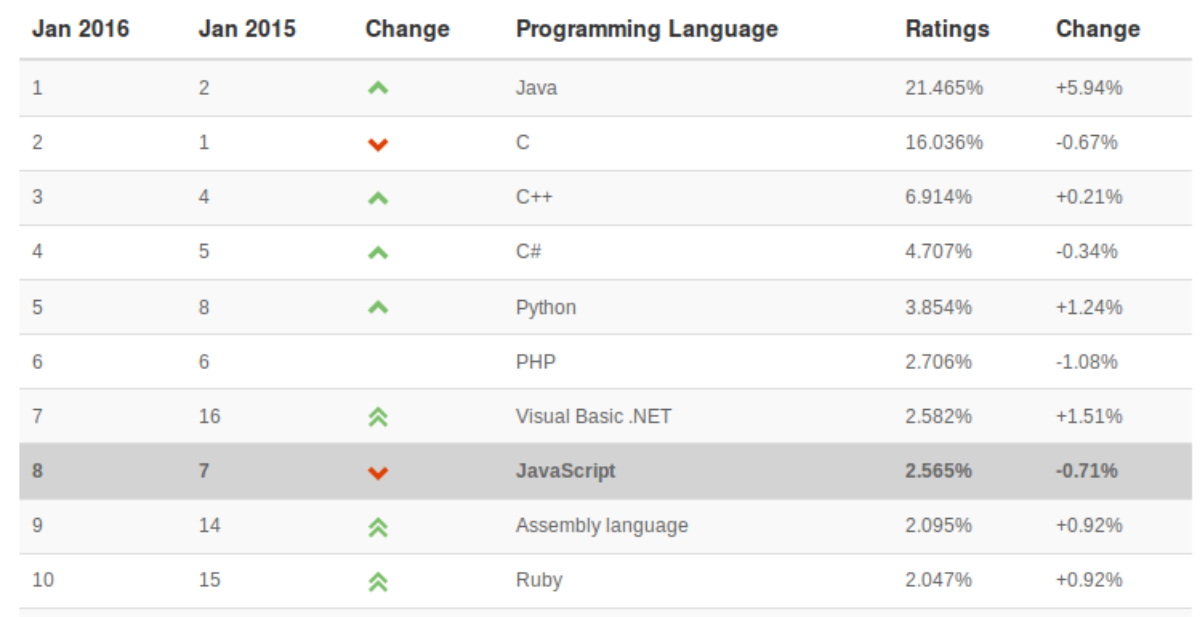The width and height of the screenshot is (1200, 617).
Task: Select the highlighted JavaScript row name
Action: tap(565, 471)
